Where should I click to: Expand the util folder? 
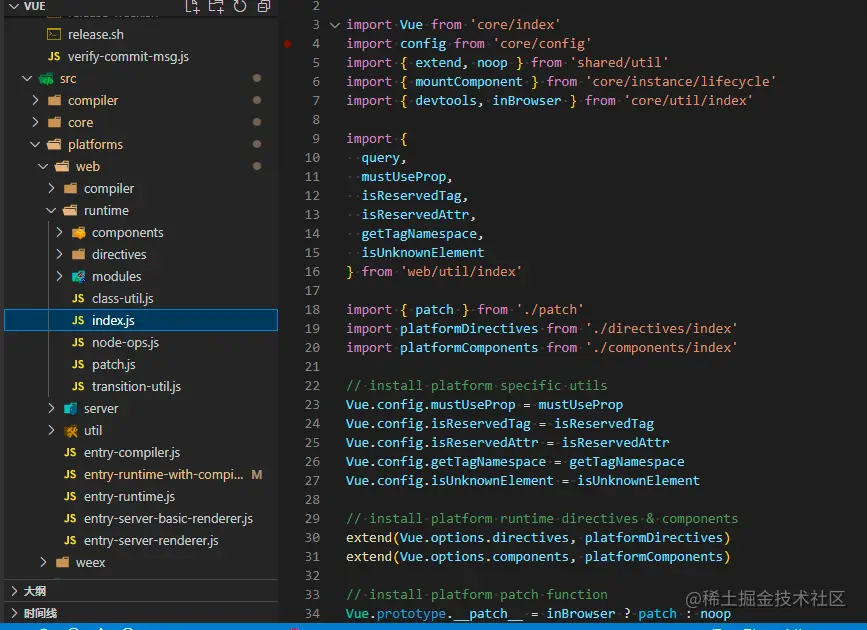51,430
